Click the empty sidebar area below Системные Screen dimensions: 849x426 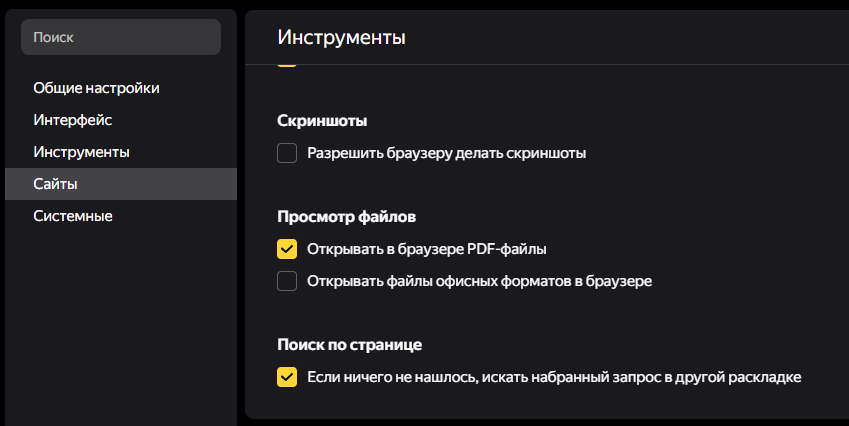120,320
